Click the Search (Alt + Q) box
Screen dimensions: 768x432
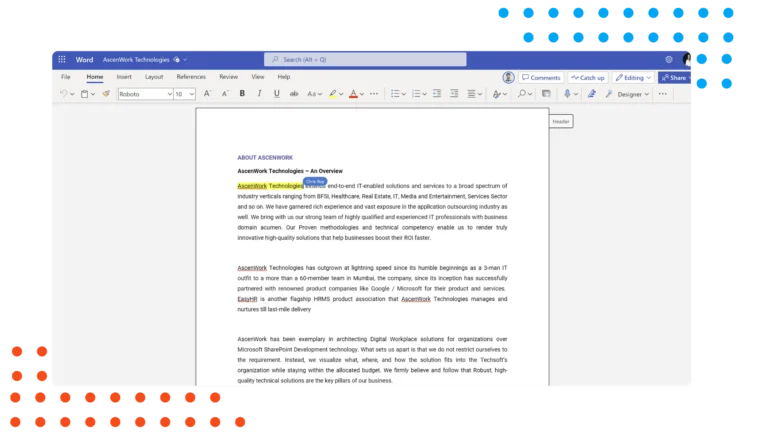click(365, 59)
